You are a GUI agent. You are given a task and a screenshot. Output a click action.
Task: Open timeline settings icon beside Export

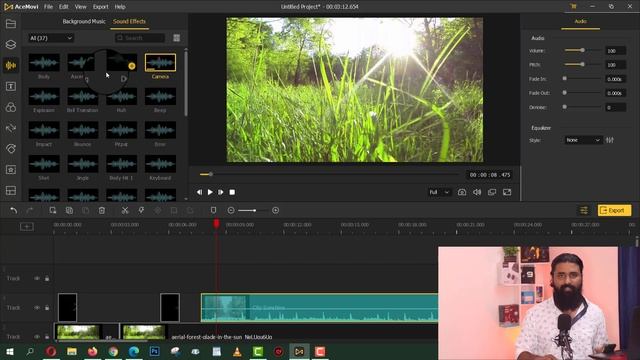[584, 210]
